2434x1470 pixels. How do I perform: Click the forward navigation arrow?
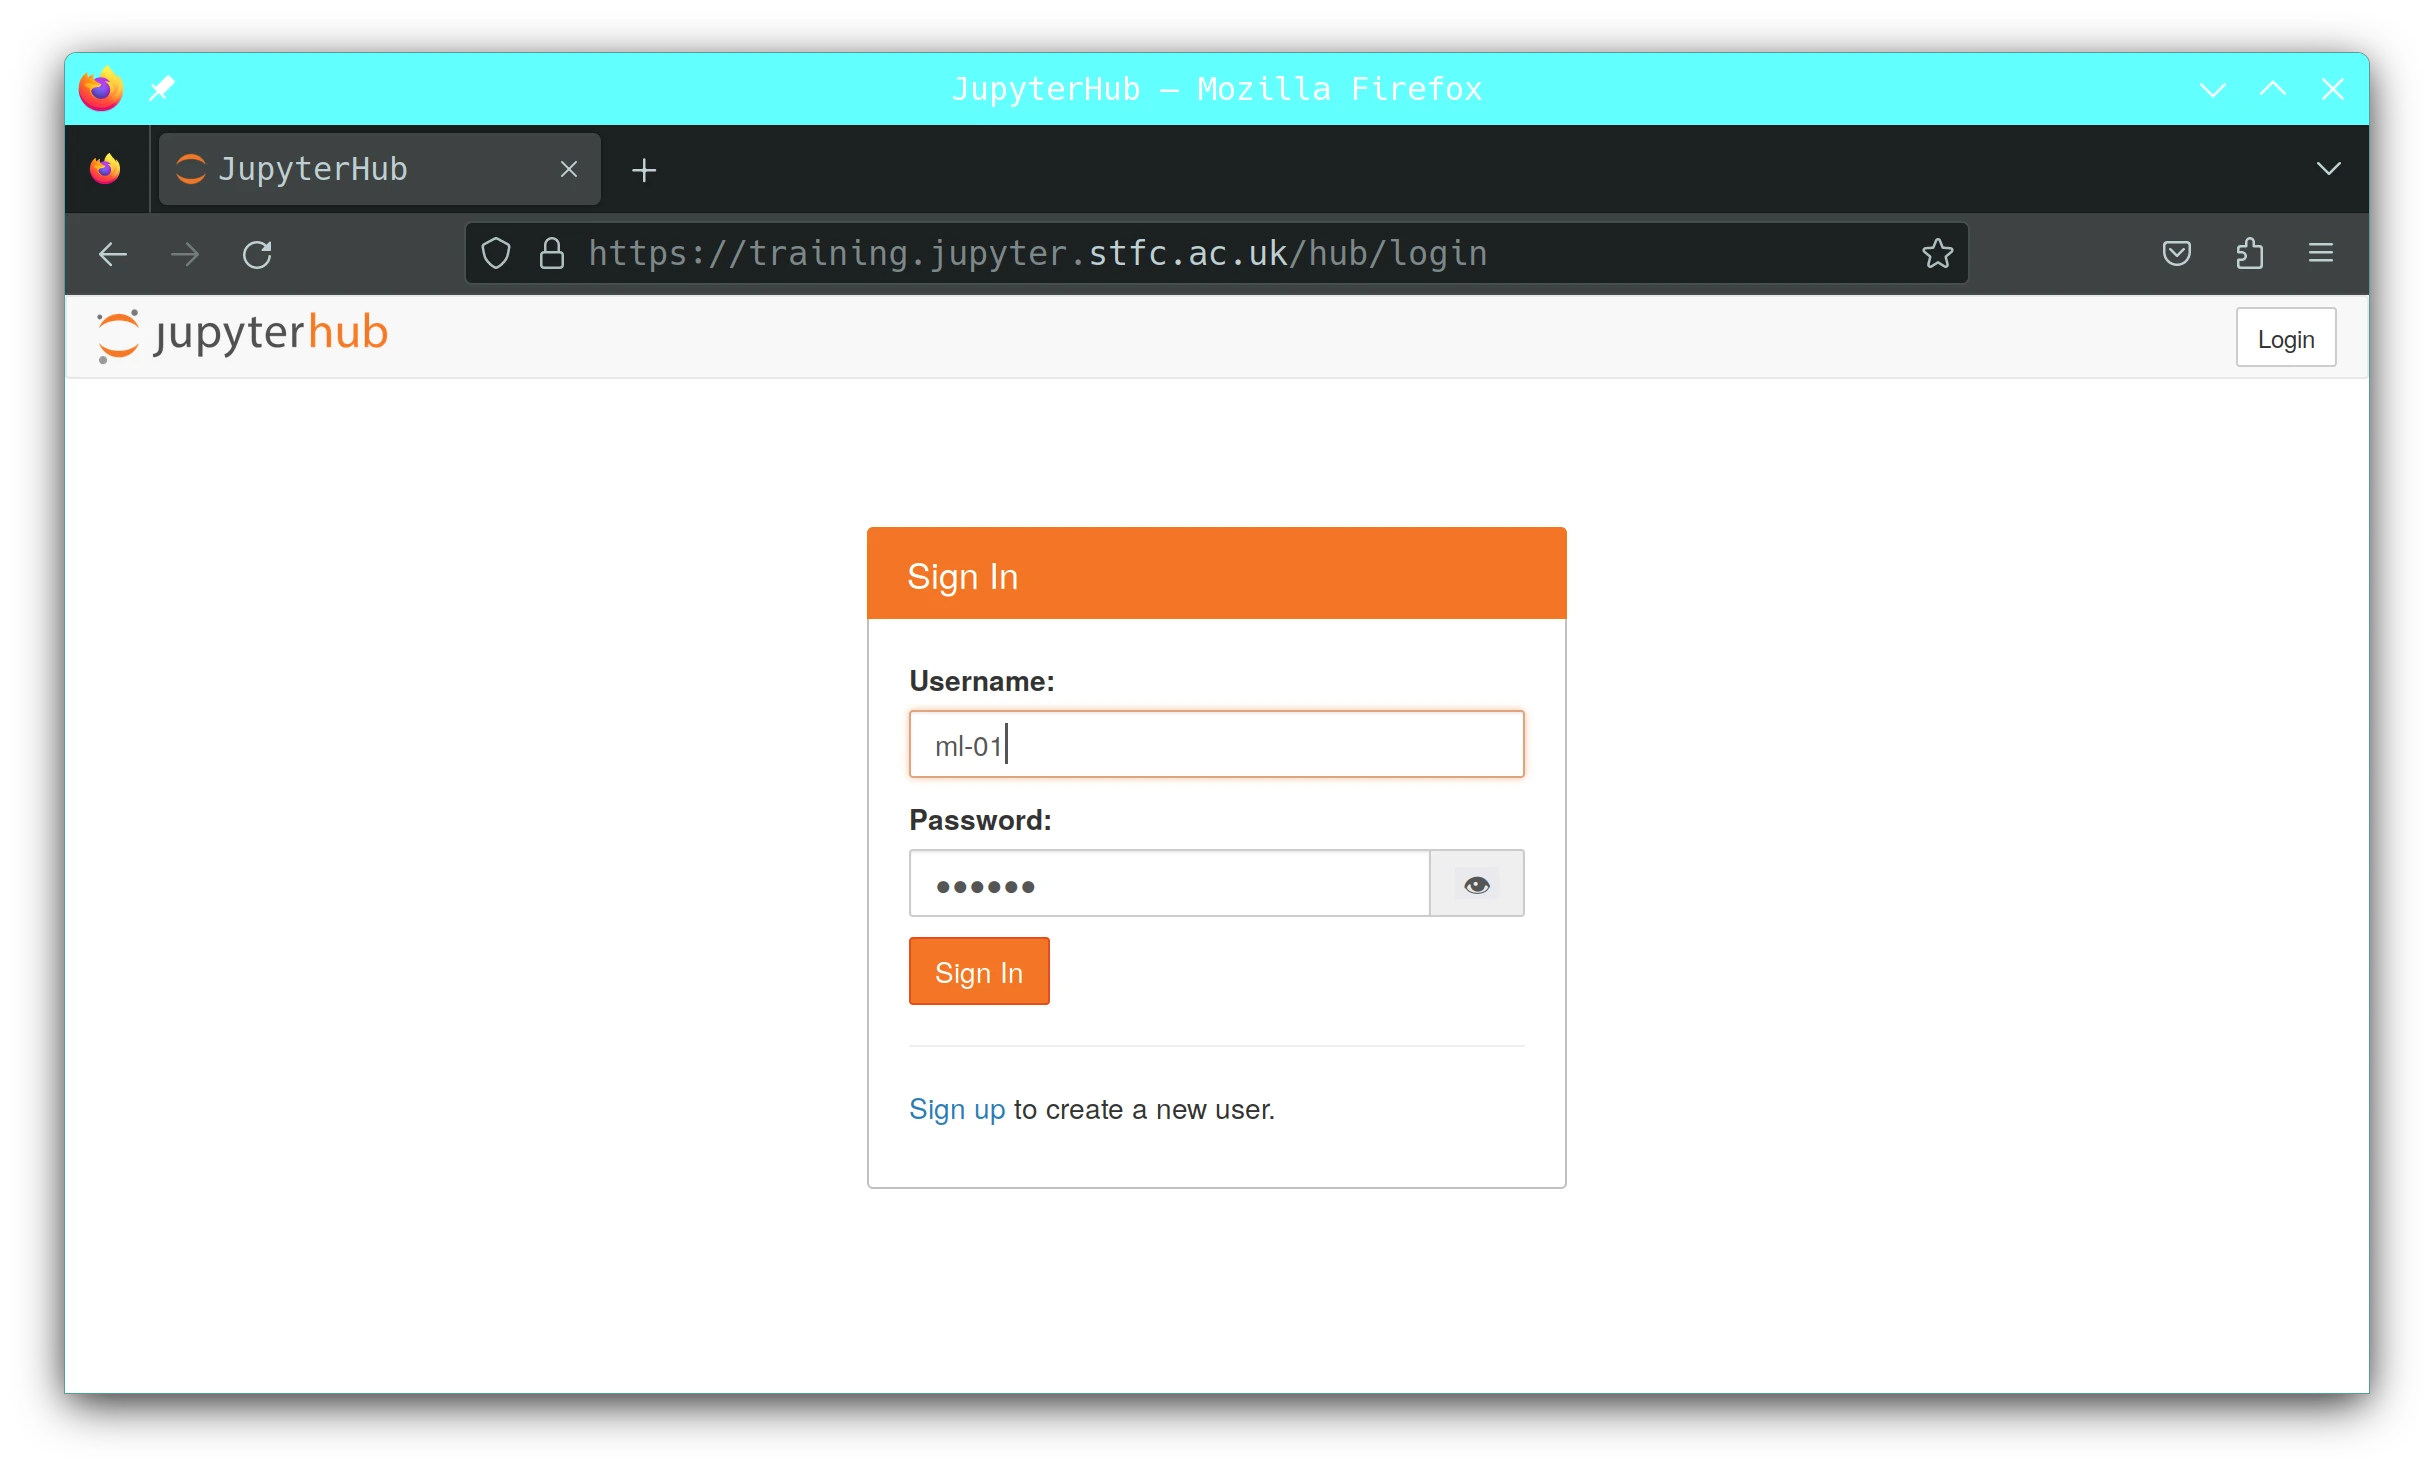184,254
